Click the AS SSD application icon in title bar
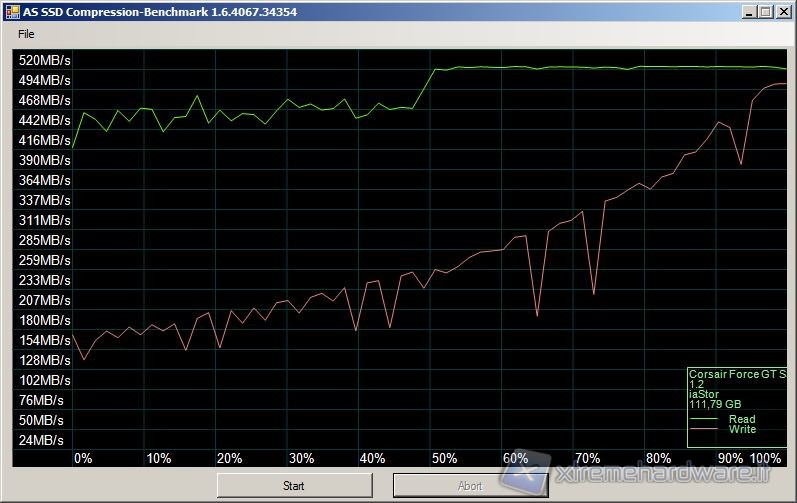Viewport: 797px width, 503px height. click(x=11, y=11)
